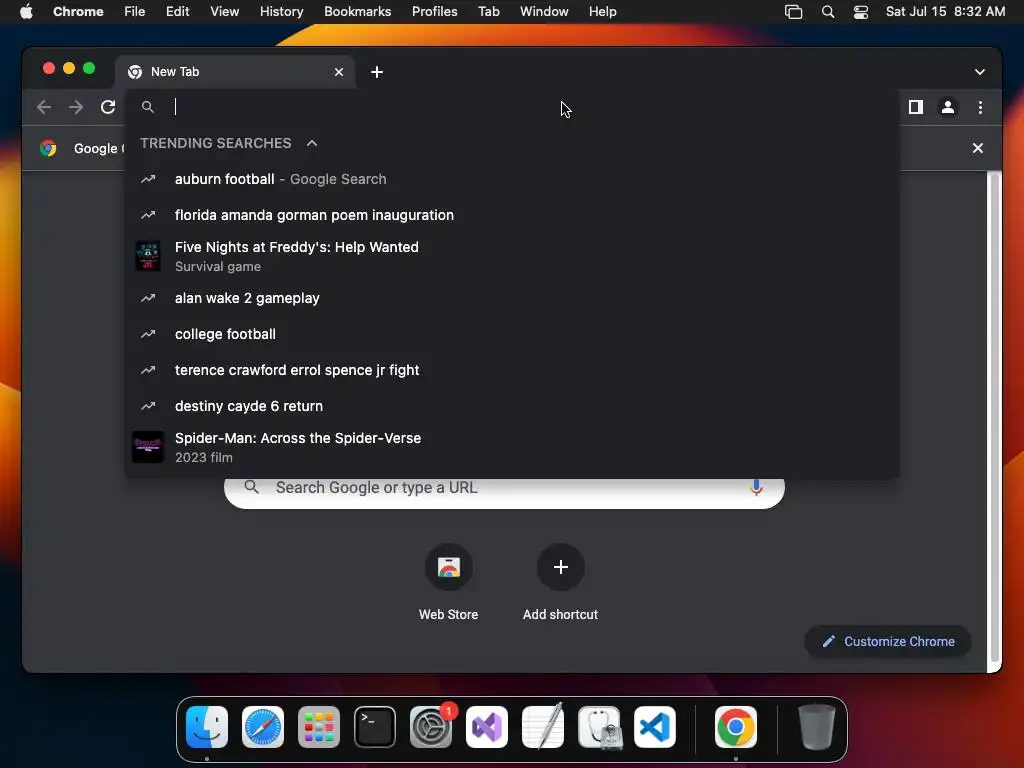Add a new shortcut
The height and width of the screenshot is (768, 1024).
[560, 581]
